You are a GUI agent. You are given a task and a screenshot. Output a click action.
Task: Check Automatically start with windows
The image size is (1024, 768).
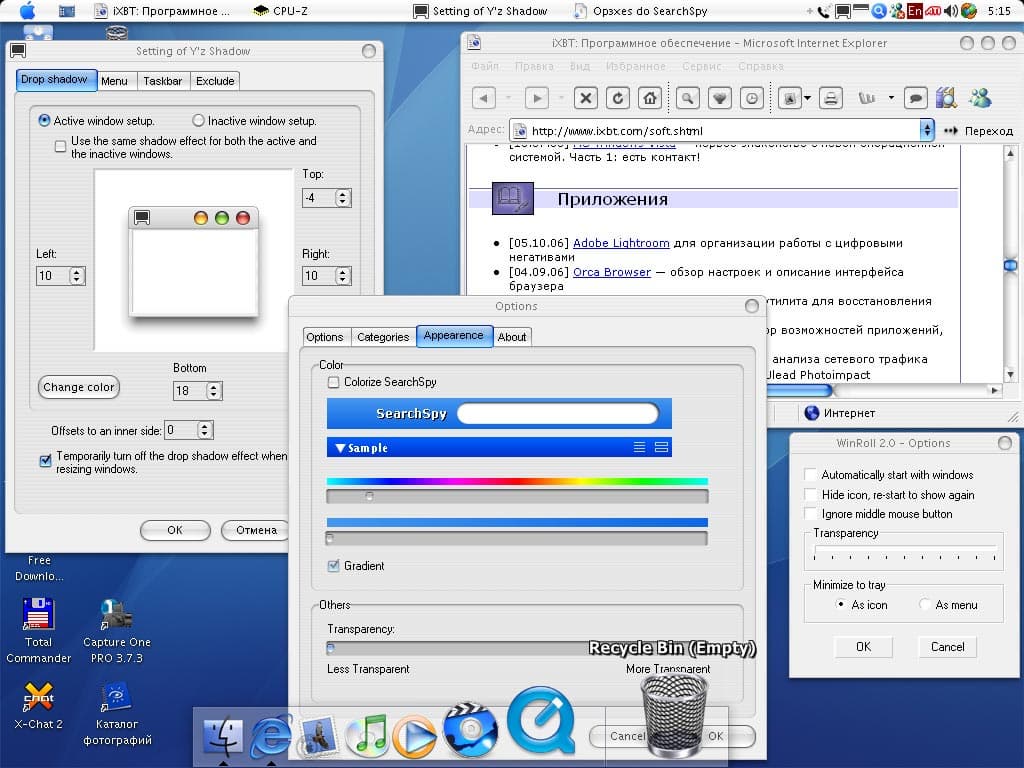[x=812, y=475]
